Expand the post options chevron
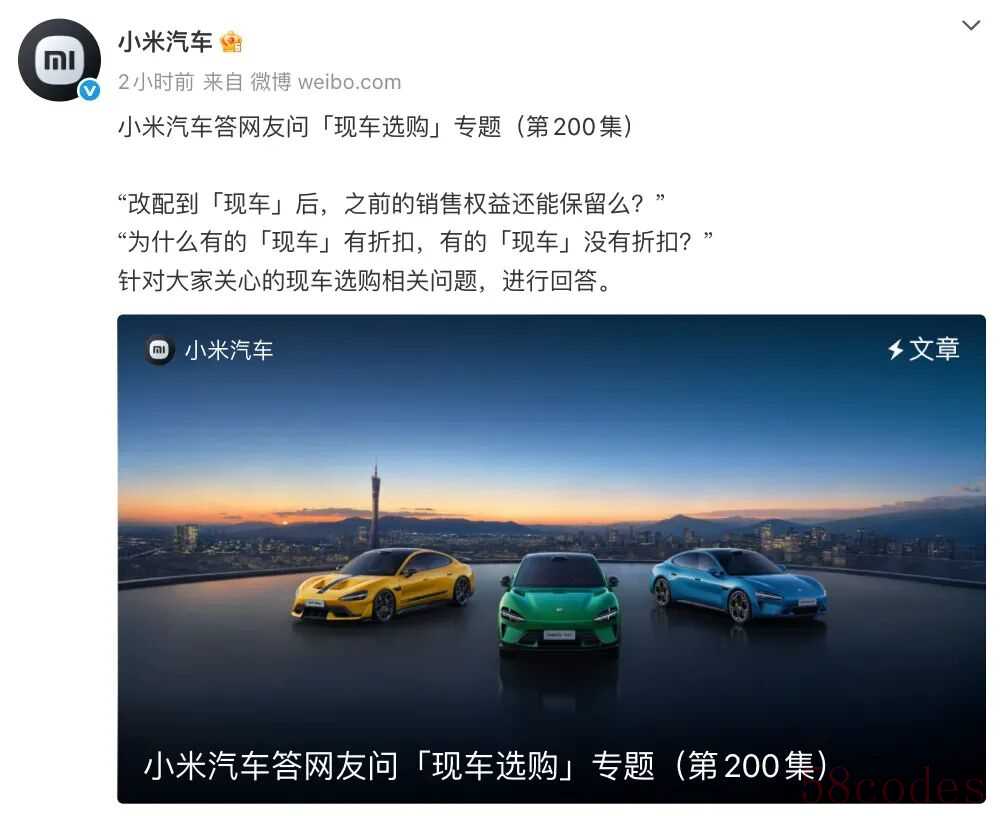The height and width of the screenshot is (816, 1000). click(x=971, y=26)
